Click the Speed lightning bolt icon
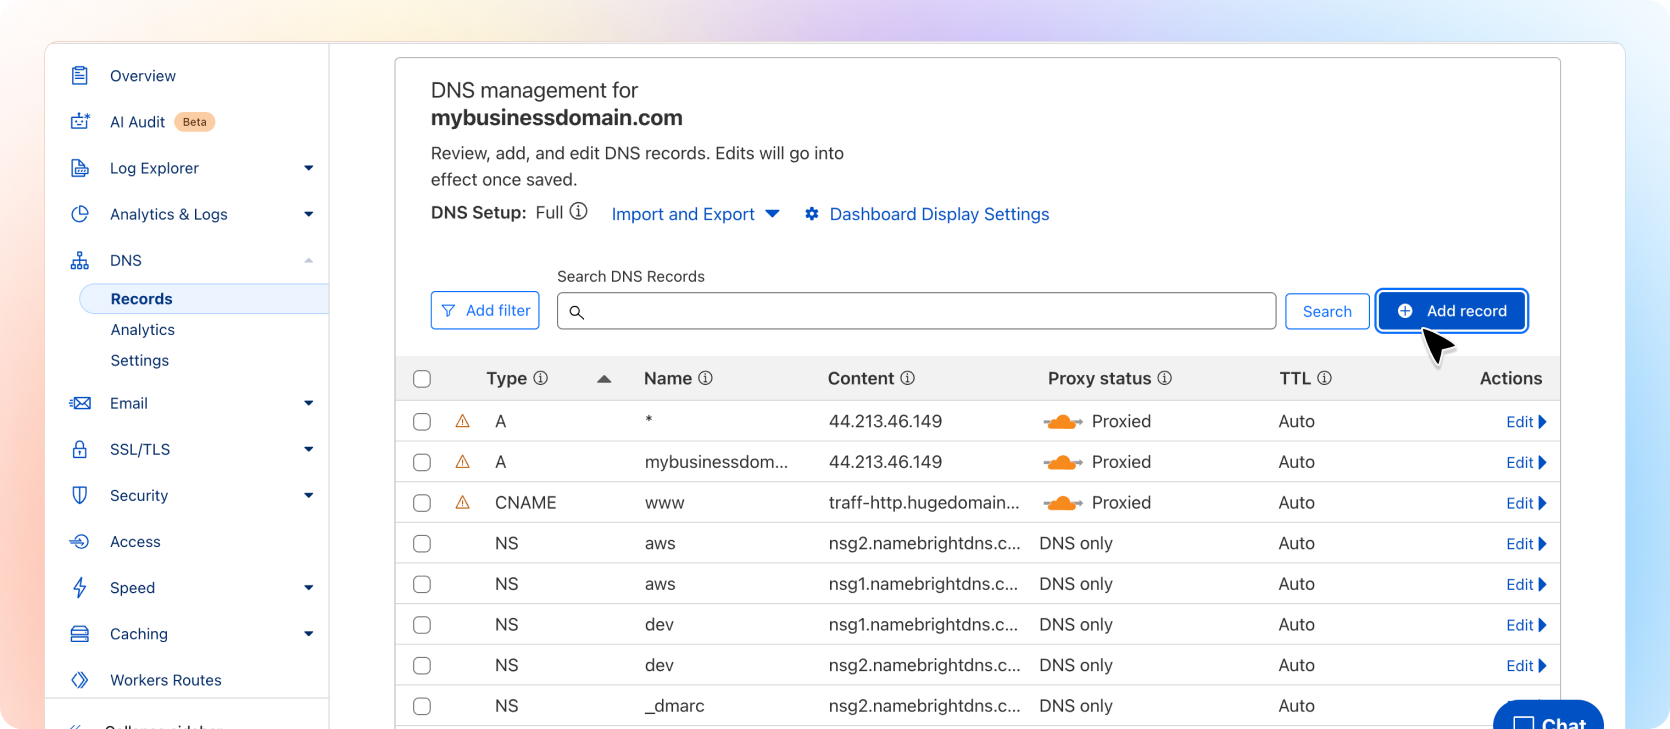 (x=80, y=588)
